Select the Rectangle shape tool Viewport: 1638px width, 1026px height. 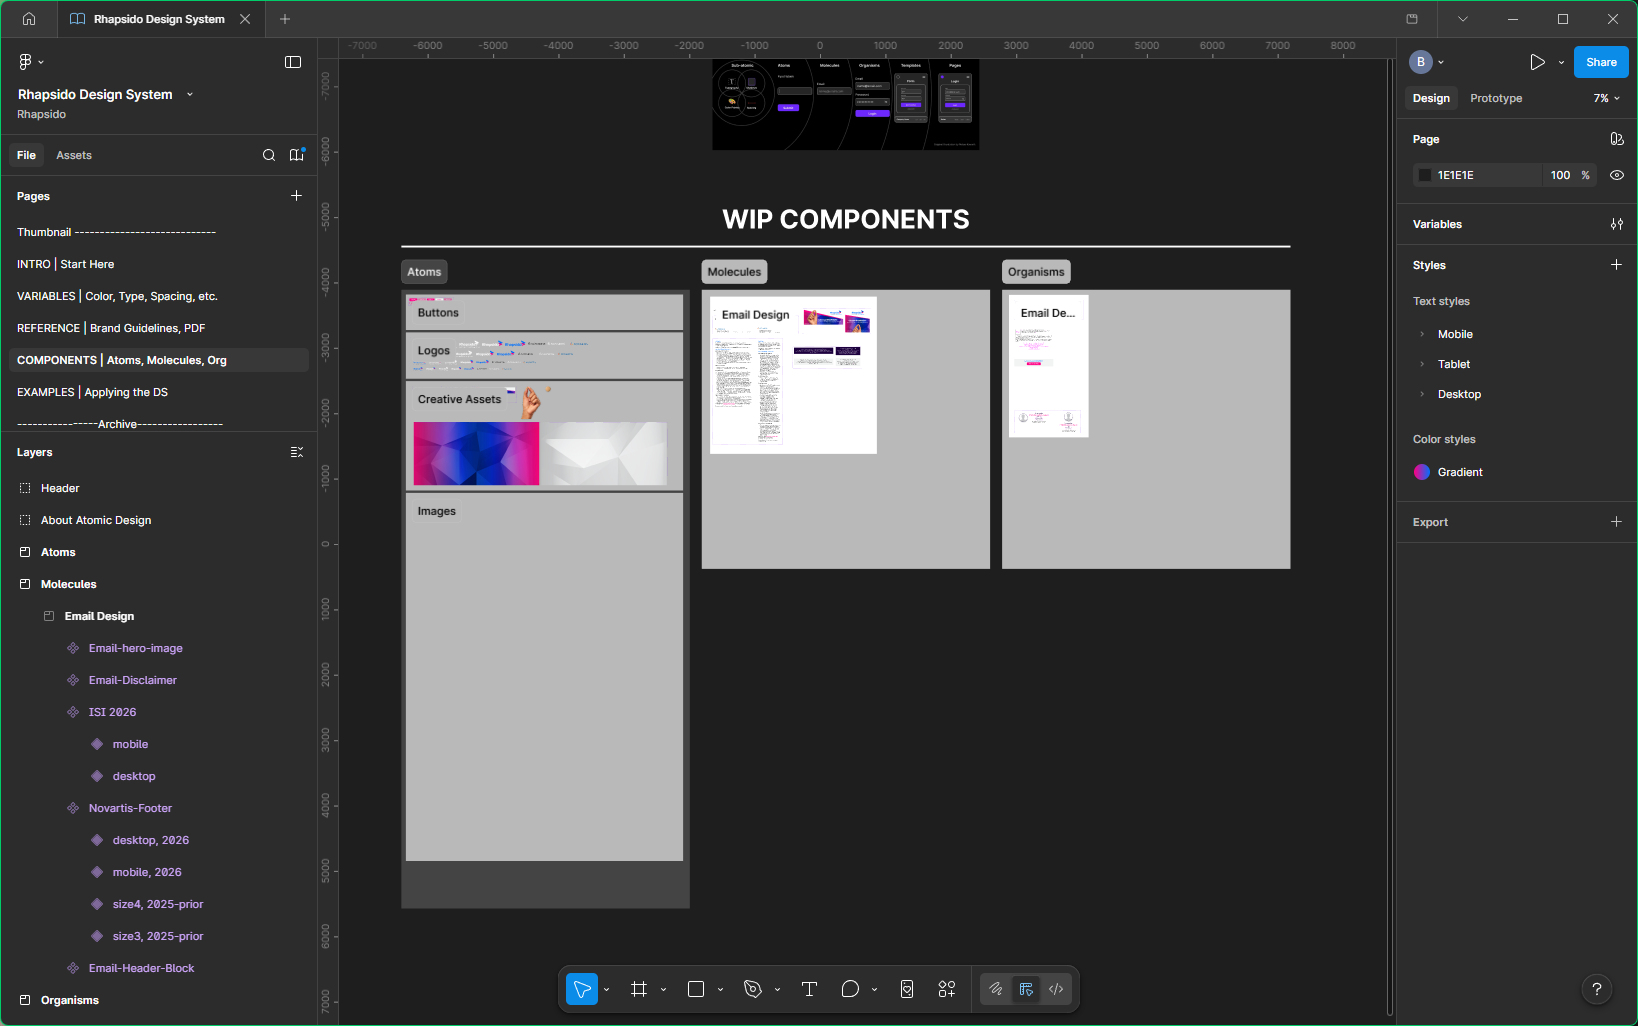click(695, 988)
